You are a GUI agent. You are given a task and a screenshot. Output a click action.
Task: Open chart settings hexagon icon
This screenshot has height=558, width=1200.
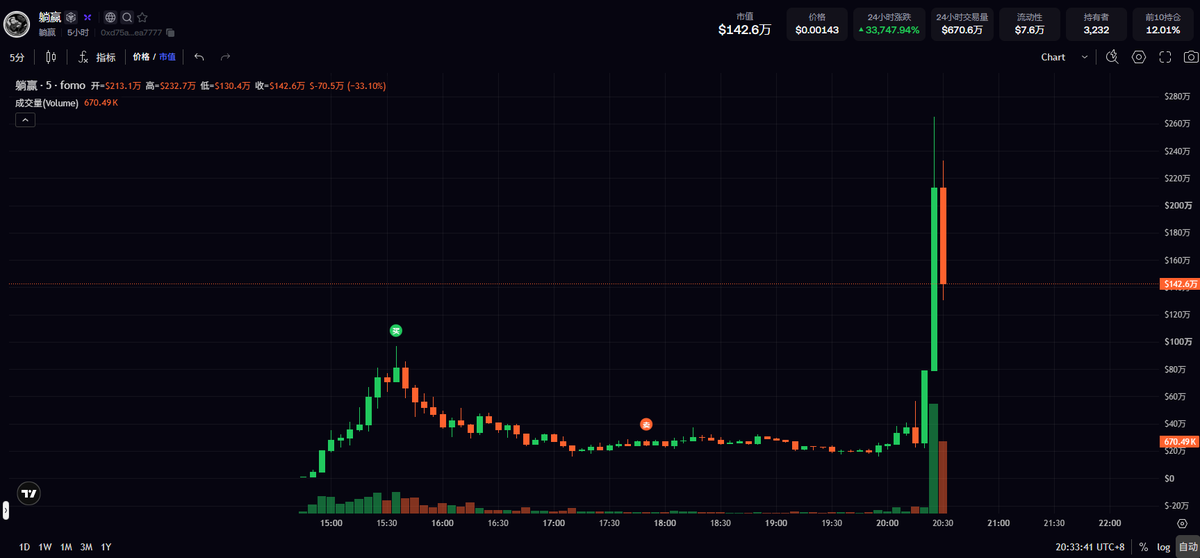pos(1138,57)
